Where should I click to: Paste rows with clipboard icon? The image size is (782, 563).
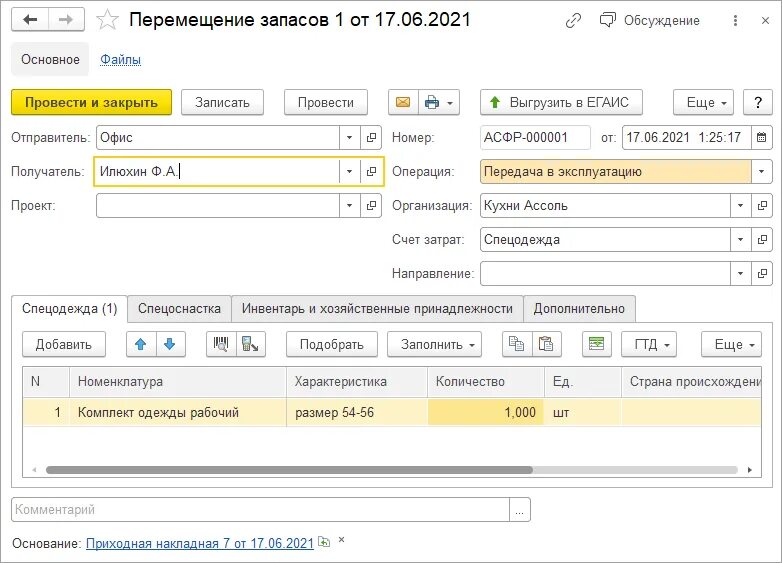[x=546, y=344]
